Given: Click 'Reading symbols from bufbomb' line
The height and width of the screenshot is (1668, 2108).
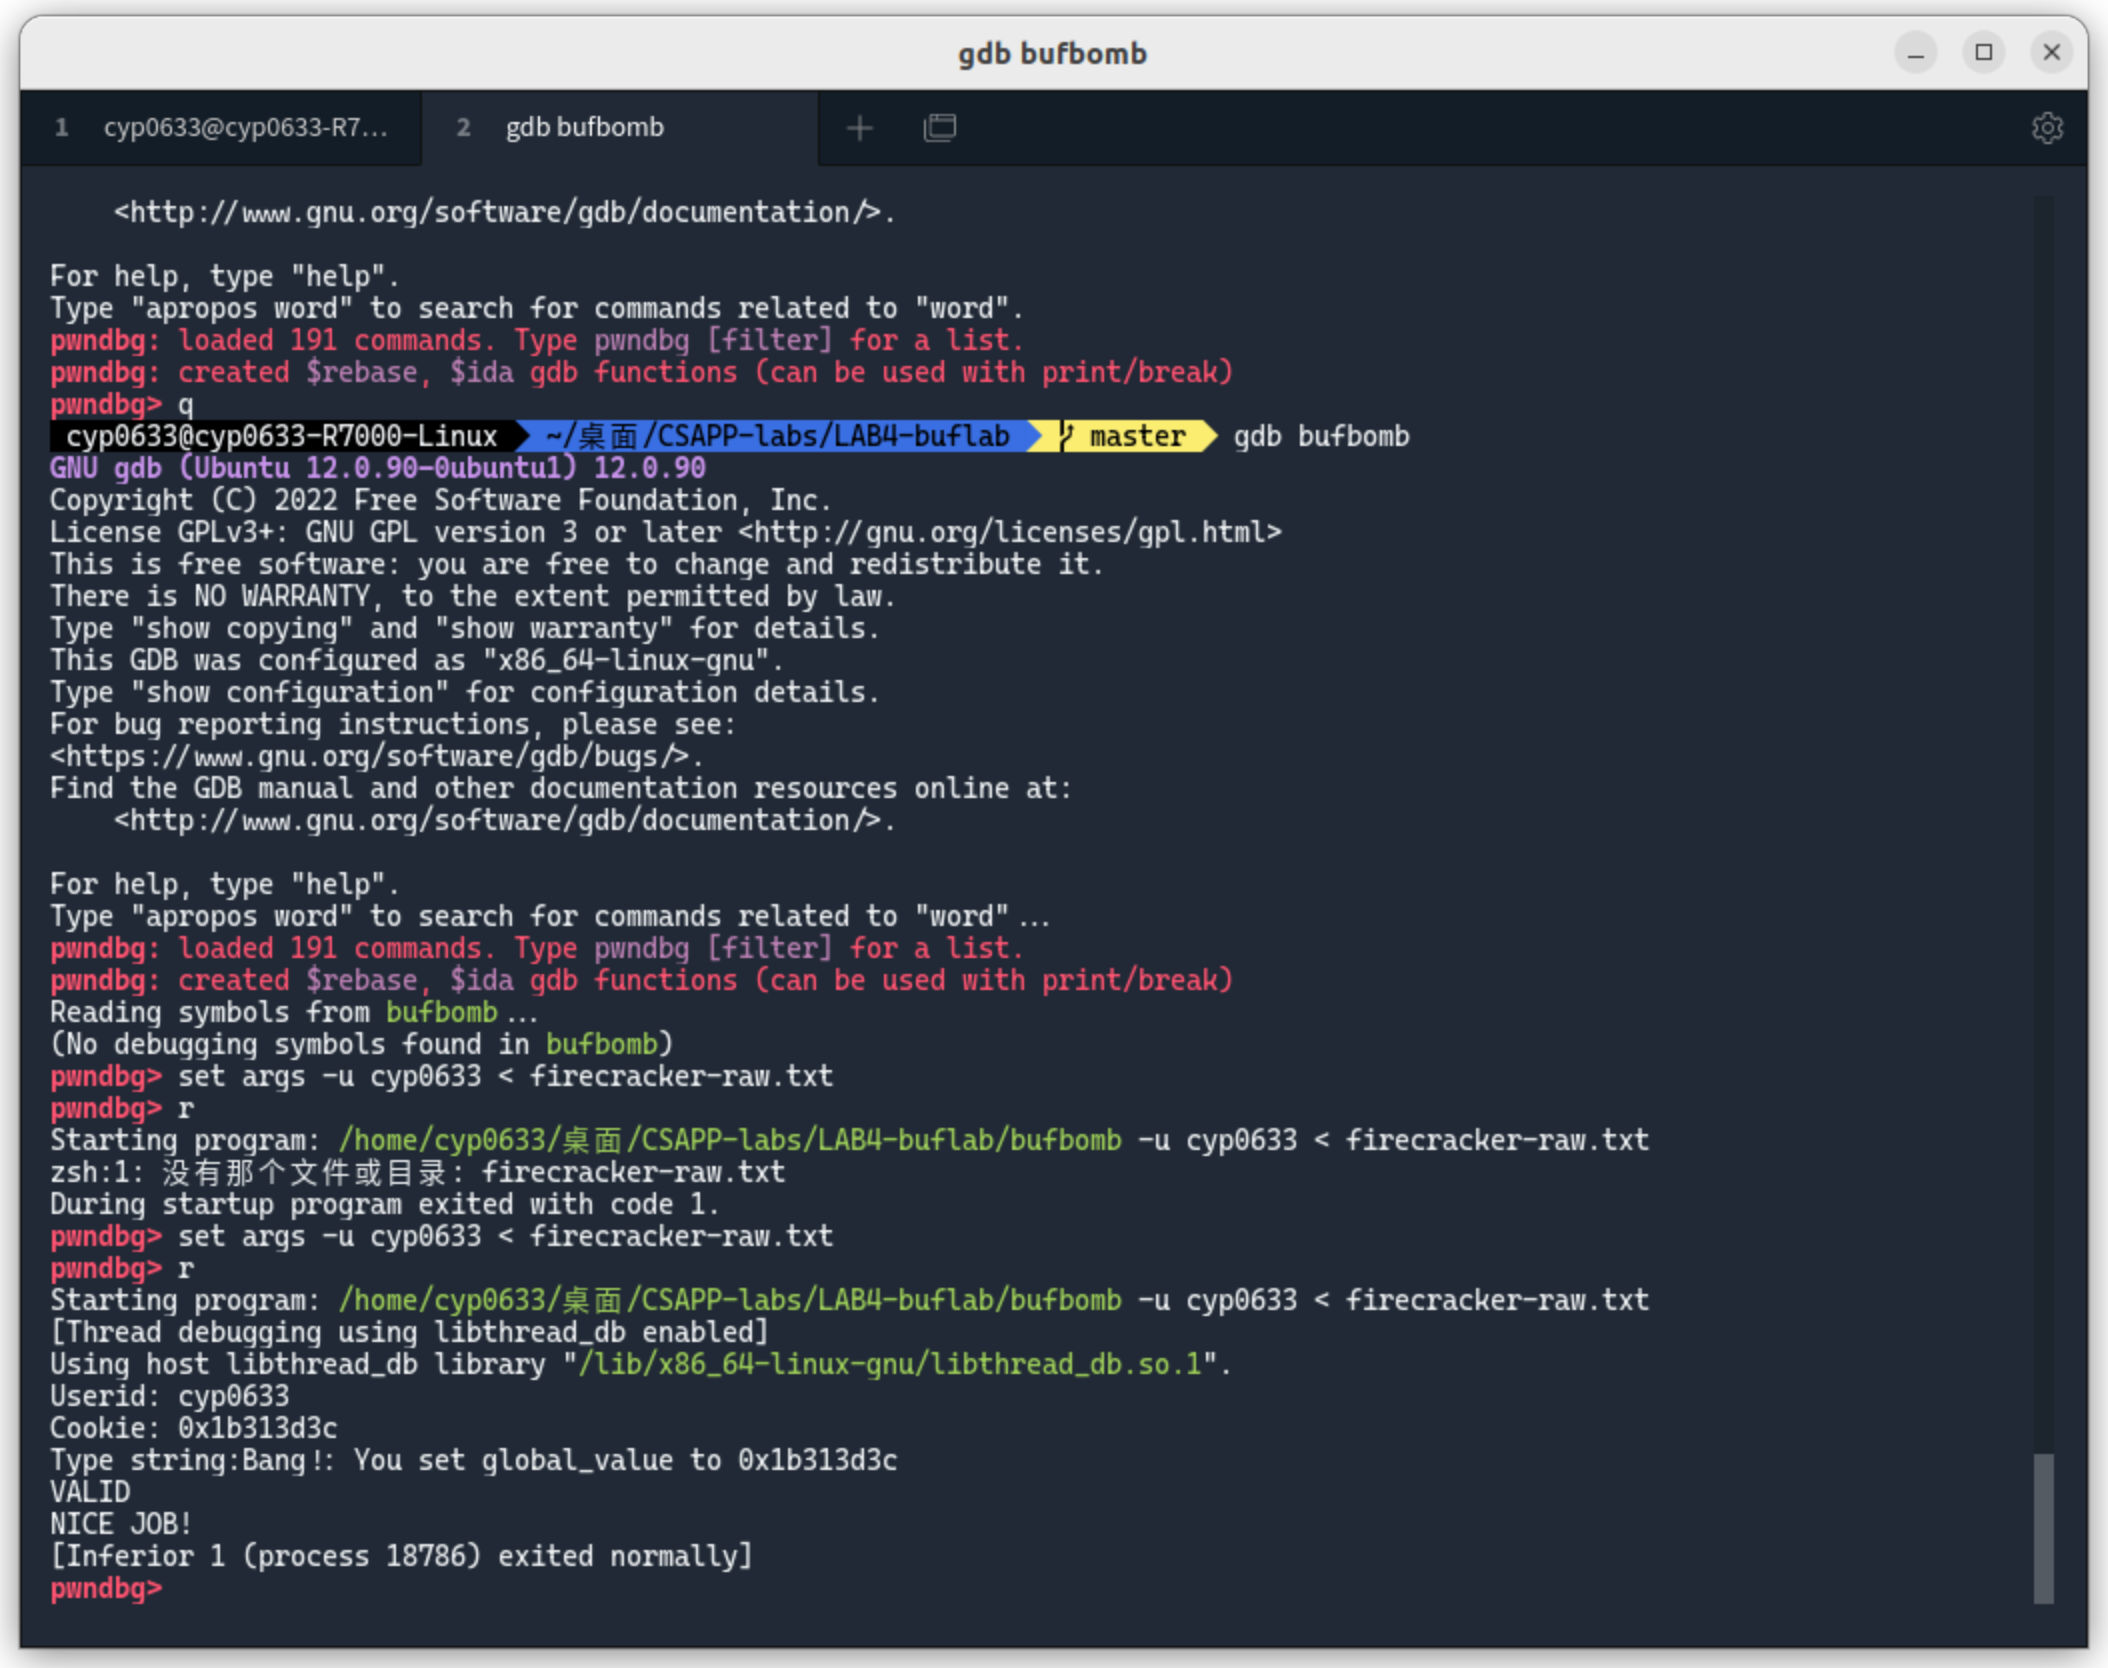Looking at the screenshot, I should click(294, 1012).
